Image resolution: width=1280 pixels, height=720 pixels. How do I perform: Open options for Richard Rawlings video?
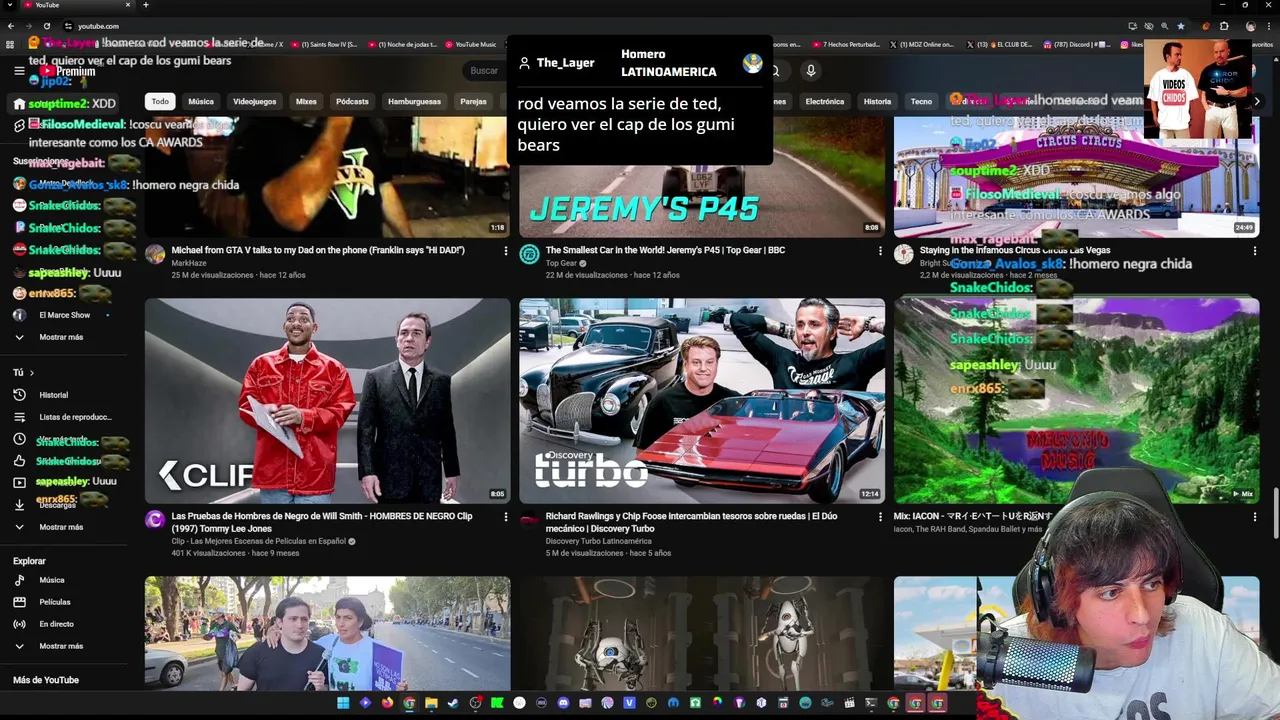(x=880, y=517)
